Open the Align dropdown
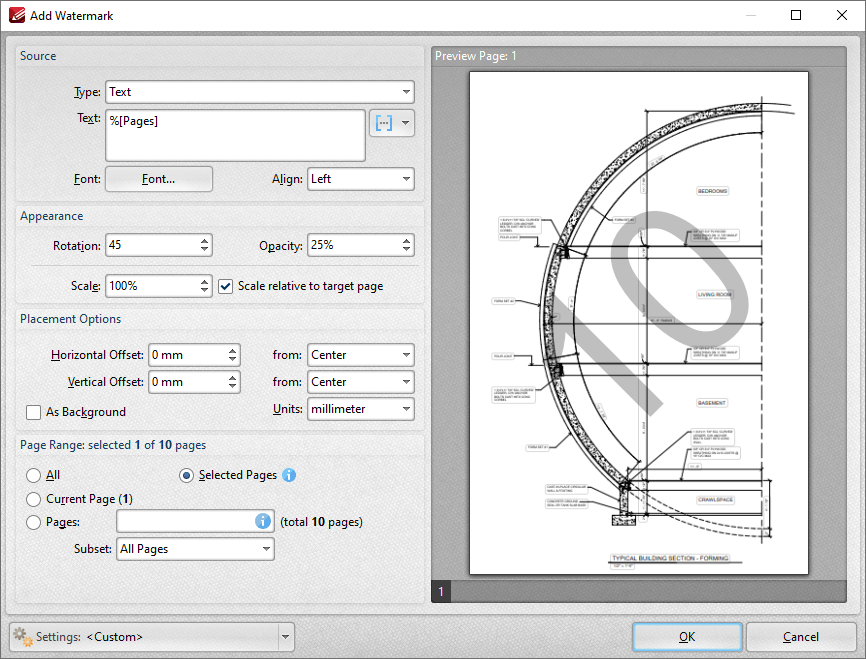This screenshot has height=659, width=866. tap(361, 179)
